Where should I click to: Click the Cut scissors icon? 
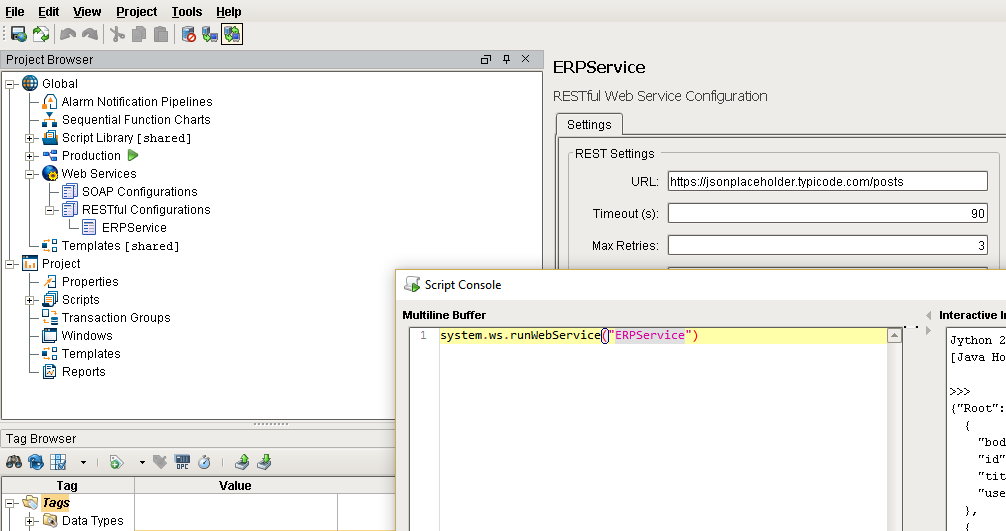coord(117,34)
